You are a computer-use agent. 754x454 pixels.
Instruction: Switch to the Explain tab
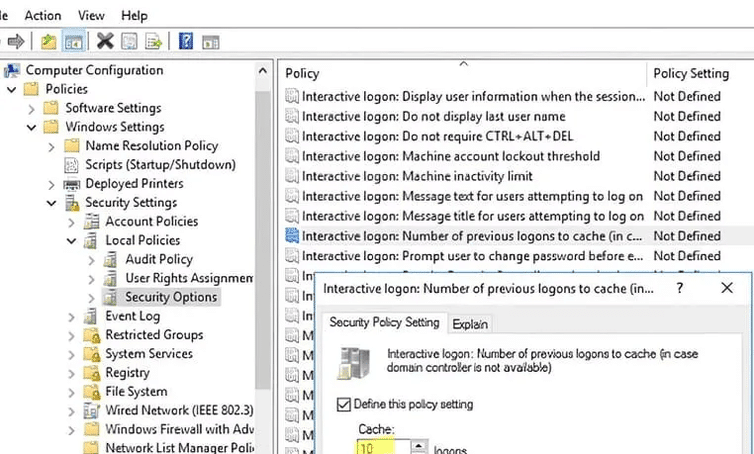pos(469,323)
